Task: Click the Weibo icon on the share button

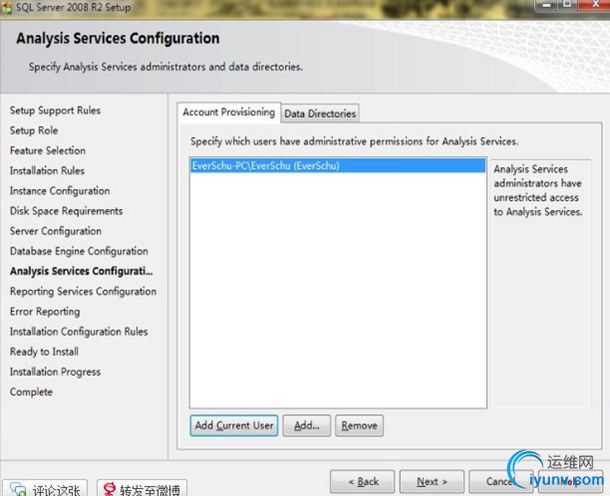Action: point(109,489)
